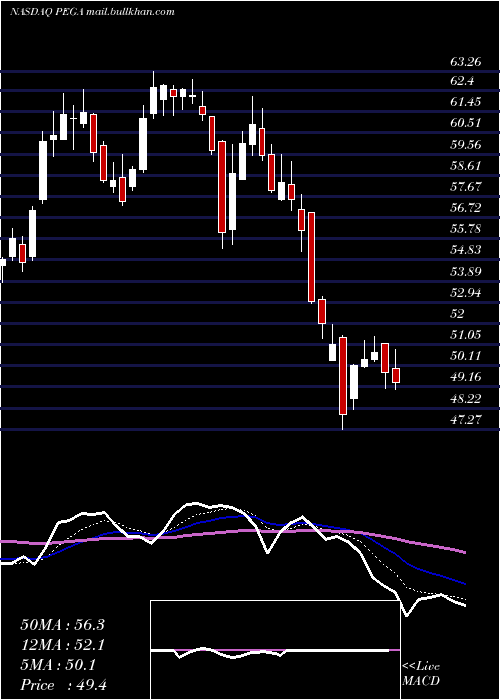Click the 58.61 price axis label
This screenshot has width=500, height=700.
[466, 166]
